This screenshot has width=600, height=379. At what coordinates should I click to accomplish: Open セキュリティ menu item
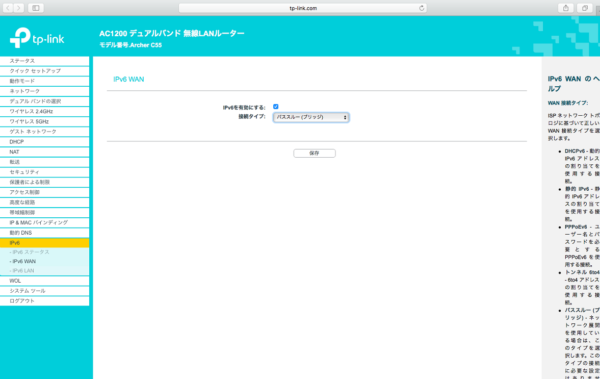(x=44, y=172)
